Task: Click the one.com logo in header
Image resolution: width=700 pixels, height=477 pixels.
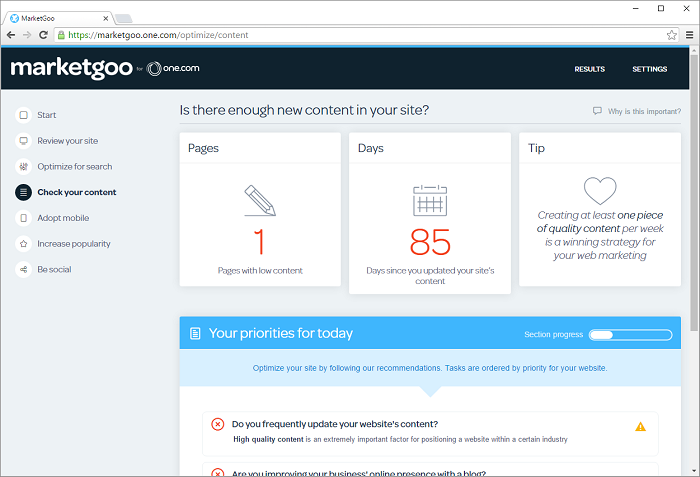Action: (x=173, y=68)
